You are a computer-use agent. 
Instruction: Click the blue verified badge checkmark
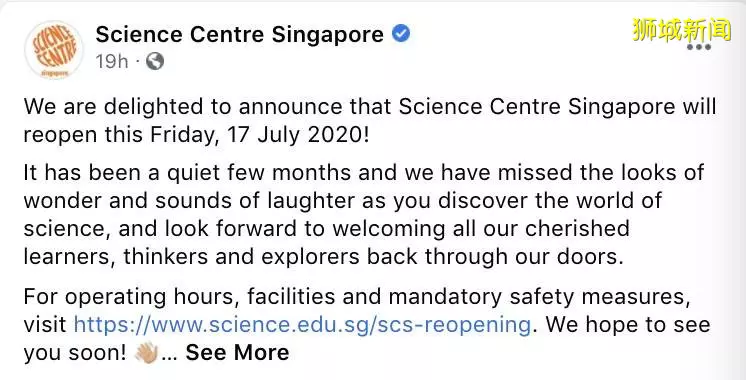click(x=401, y=34)
